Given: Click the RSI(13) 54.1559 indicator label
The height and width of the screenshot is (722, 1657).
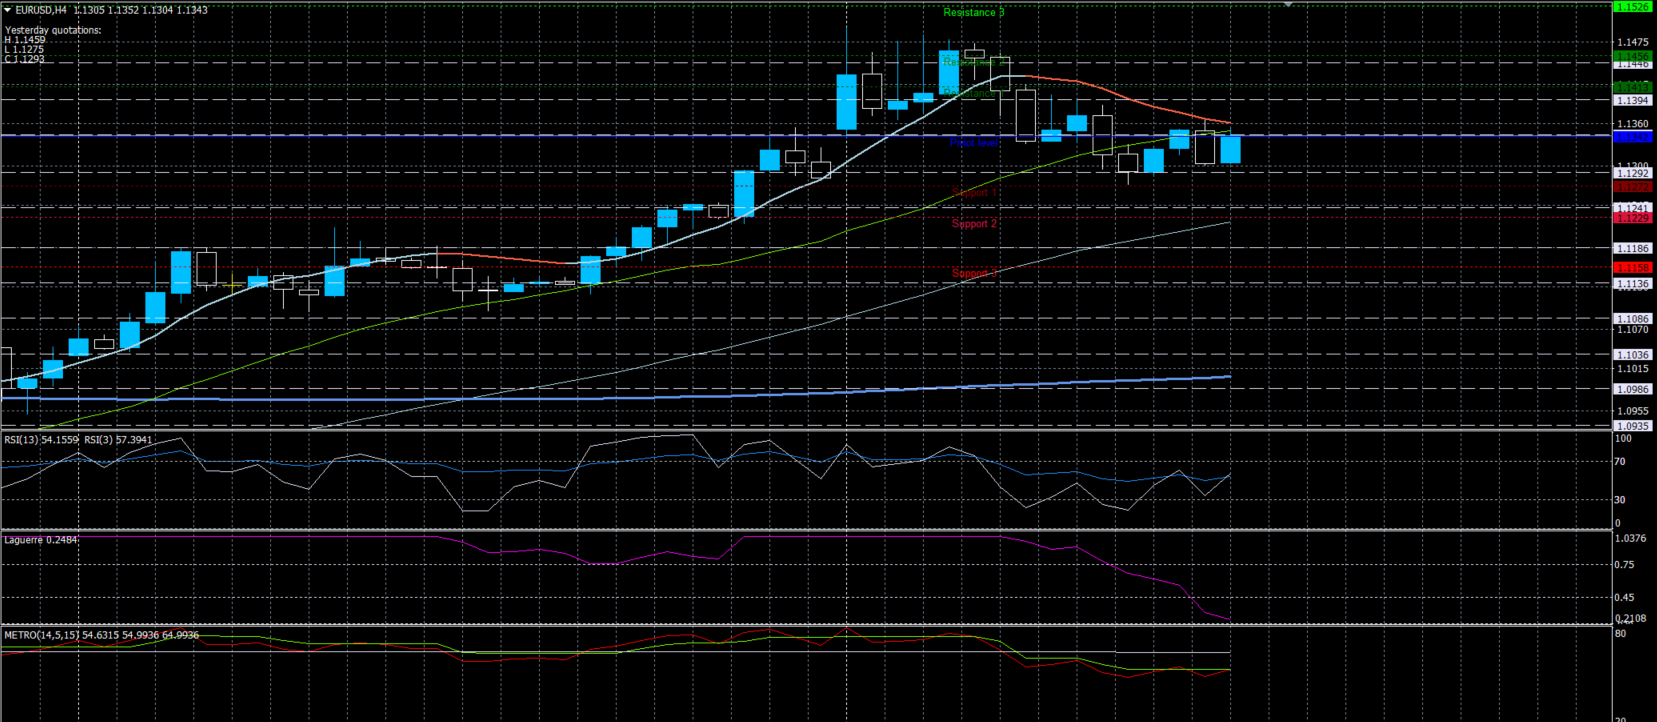Looking at the screenshot, I should (x=41, y=440).
